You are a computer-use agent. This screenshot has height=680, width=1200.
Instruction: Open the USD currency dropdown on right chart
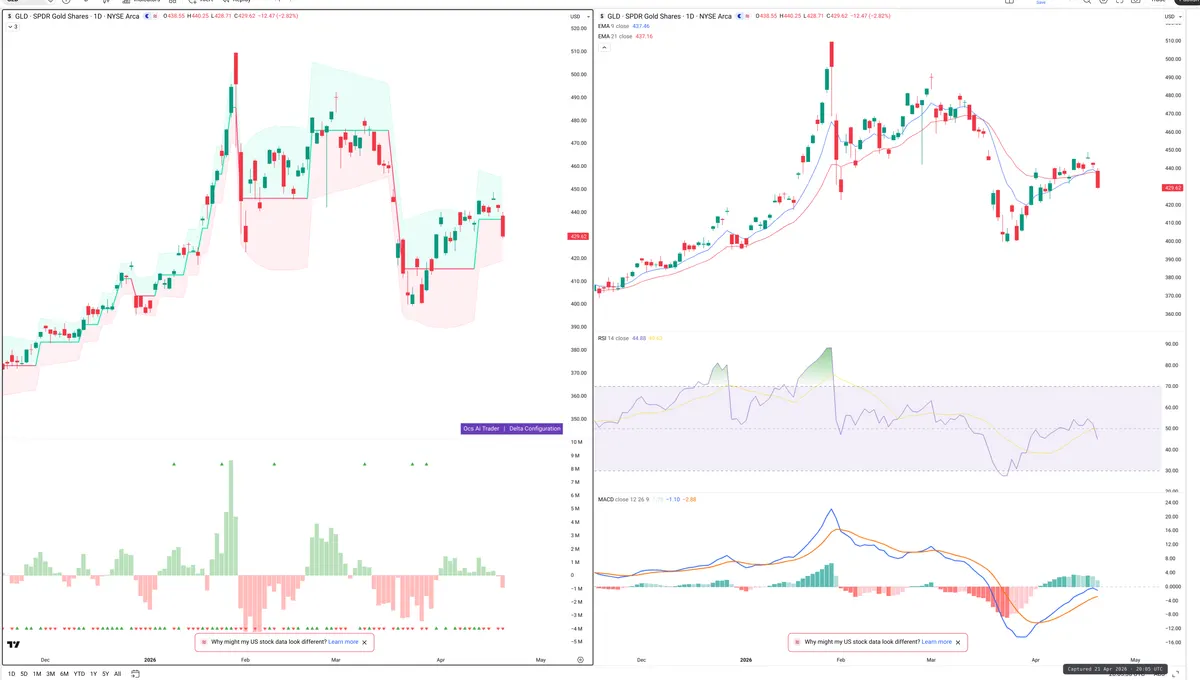click(x=1171, y=17)
